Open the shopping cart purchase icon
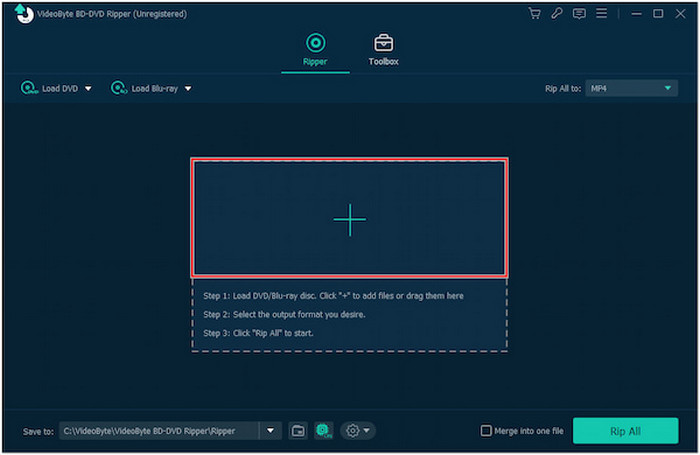Screen dimensions: 700x455 tap(534, 14)
